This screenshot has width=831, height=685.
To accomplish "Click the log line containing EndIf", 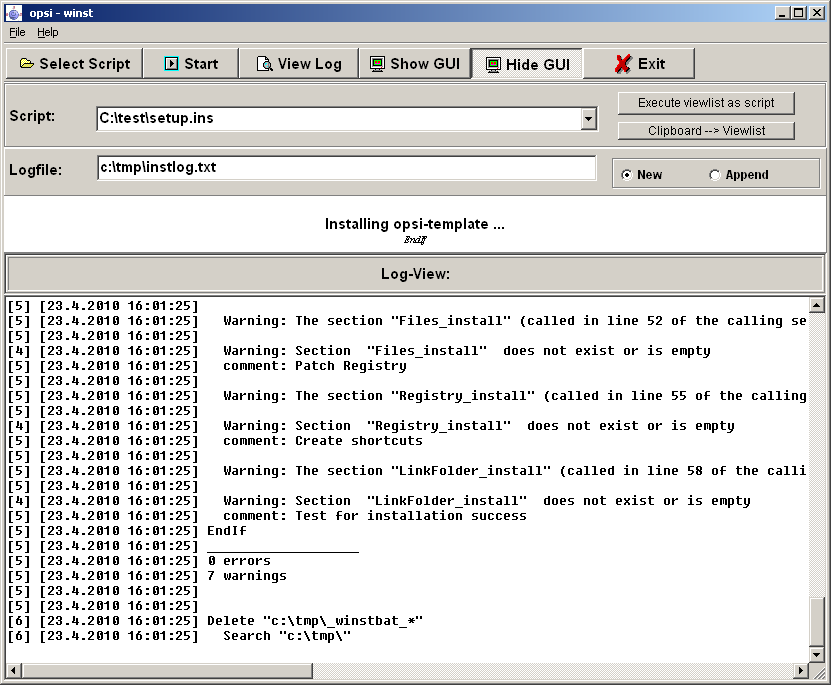I will click(x=227, y=531).
